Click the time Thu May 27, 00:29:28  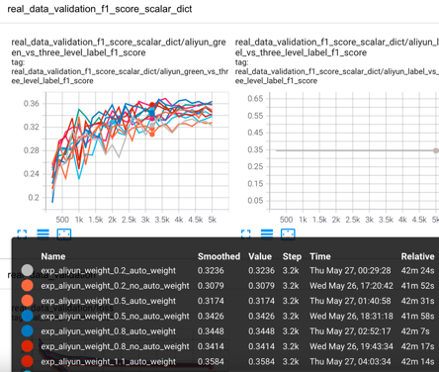pos(350,270)
